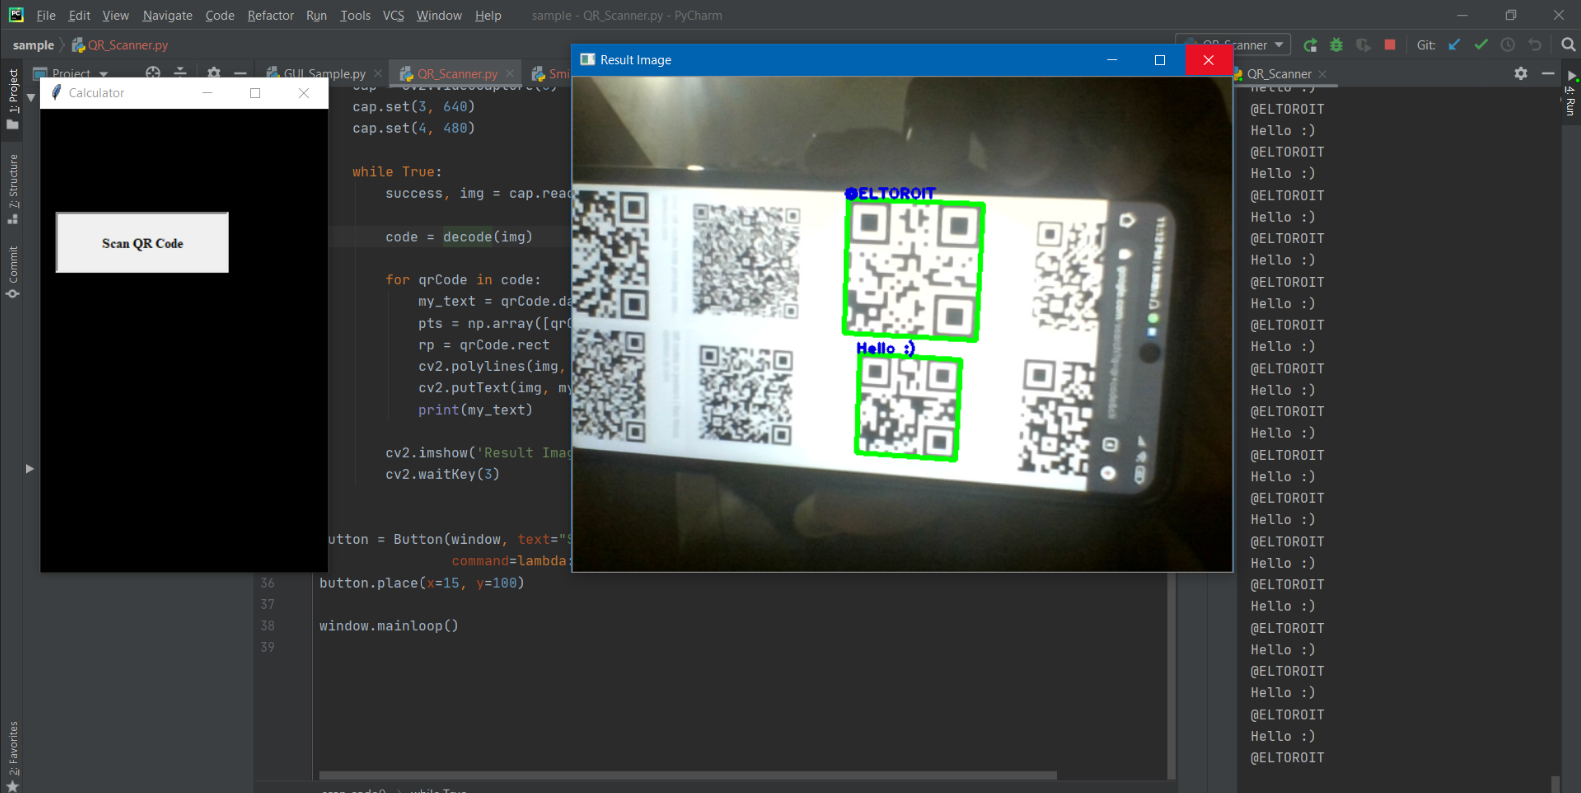This screenshot has height=793, width=1581.
Task: Click Project panel locate-file target icon
Action: [x=153, y=73]
